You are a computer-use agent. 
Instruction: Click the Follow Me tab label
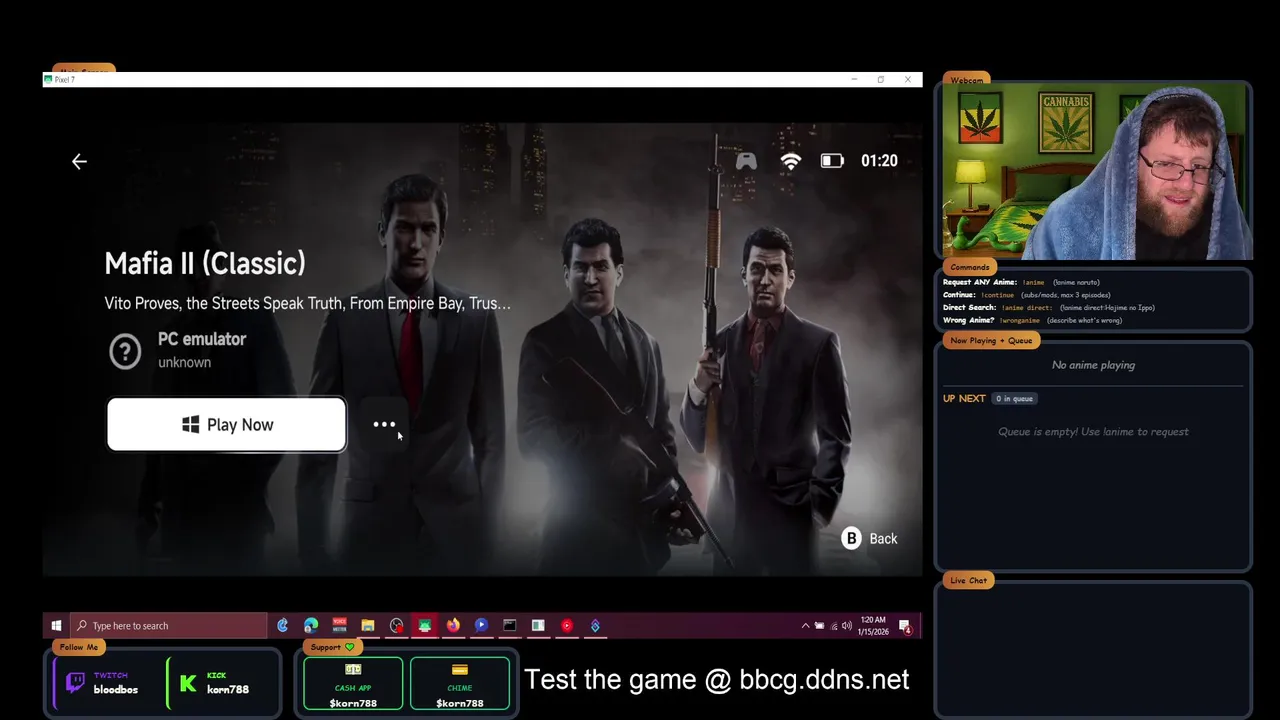tap(79, 647)
